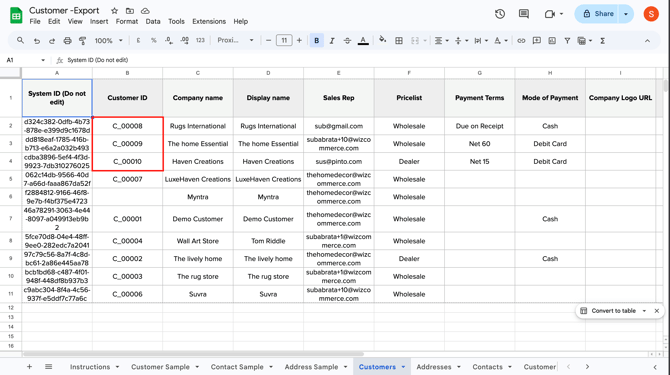Screen dimensions: 670x375
Task: Click the Borders icon
Action: click(399, 41)
